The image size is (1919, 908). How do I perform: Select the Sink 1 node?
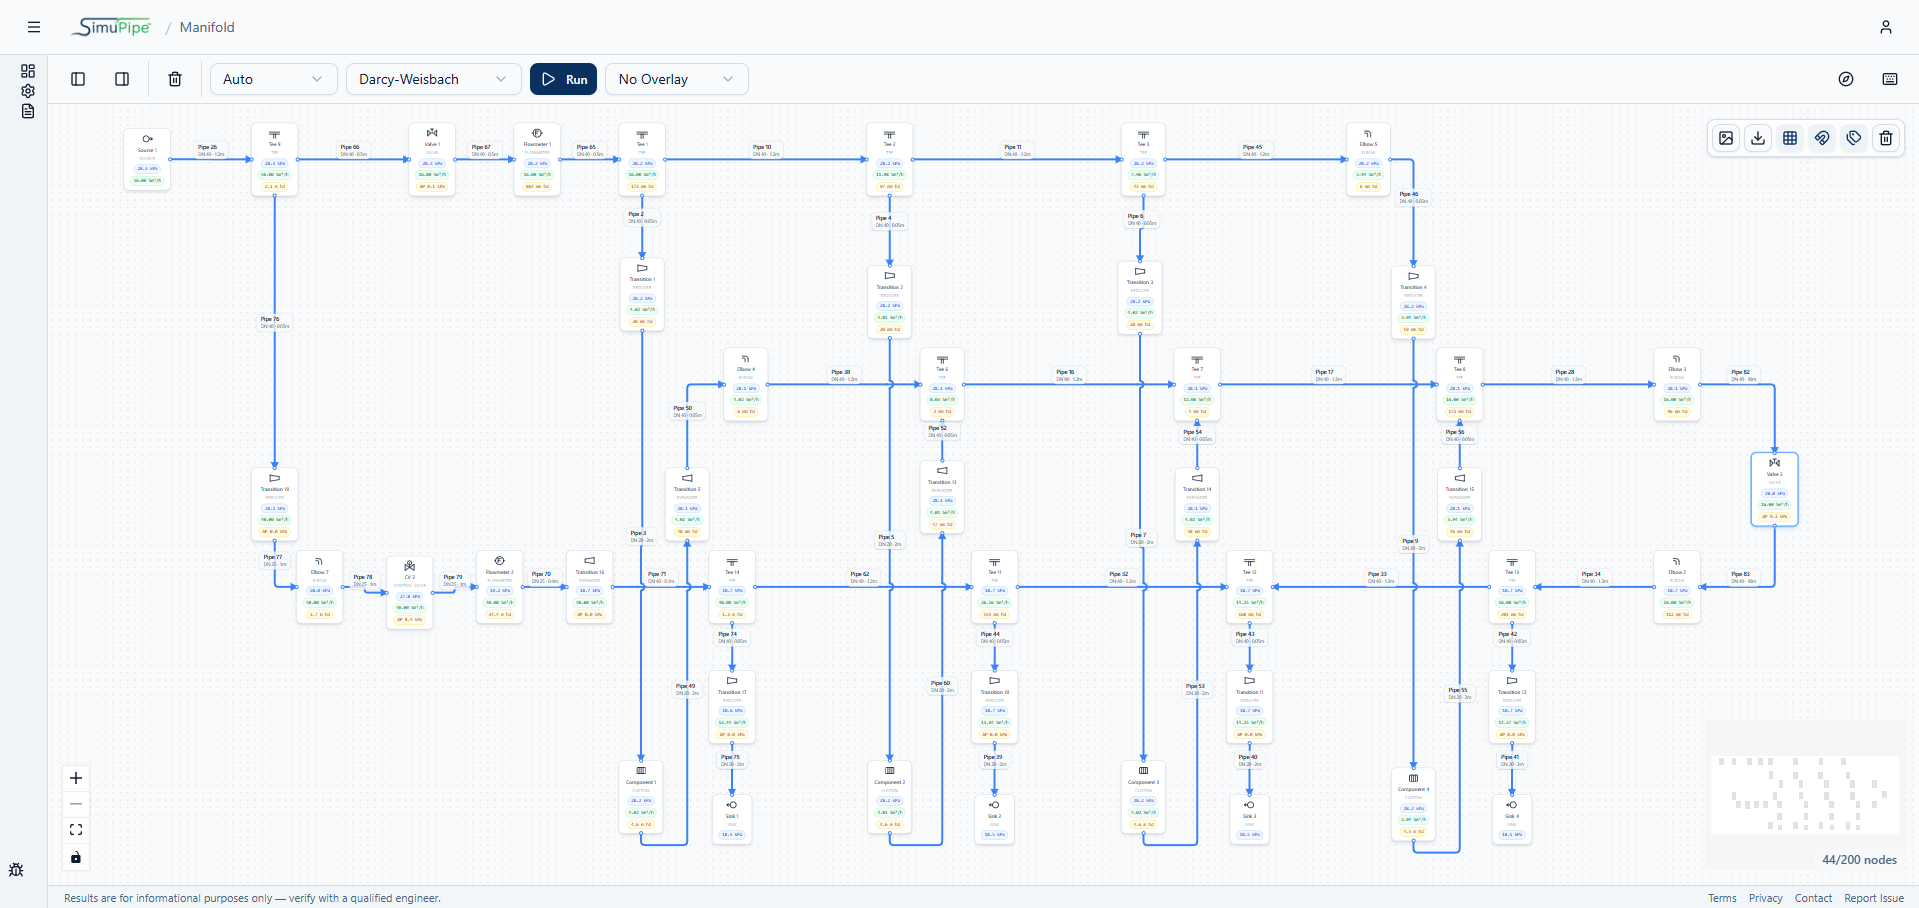732,820
